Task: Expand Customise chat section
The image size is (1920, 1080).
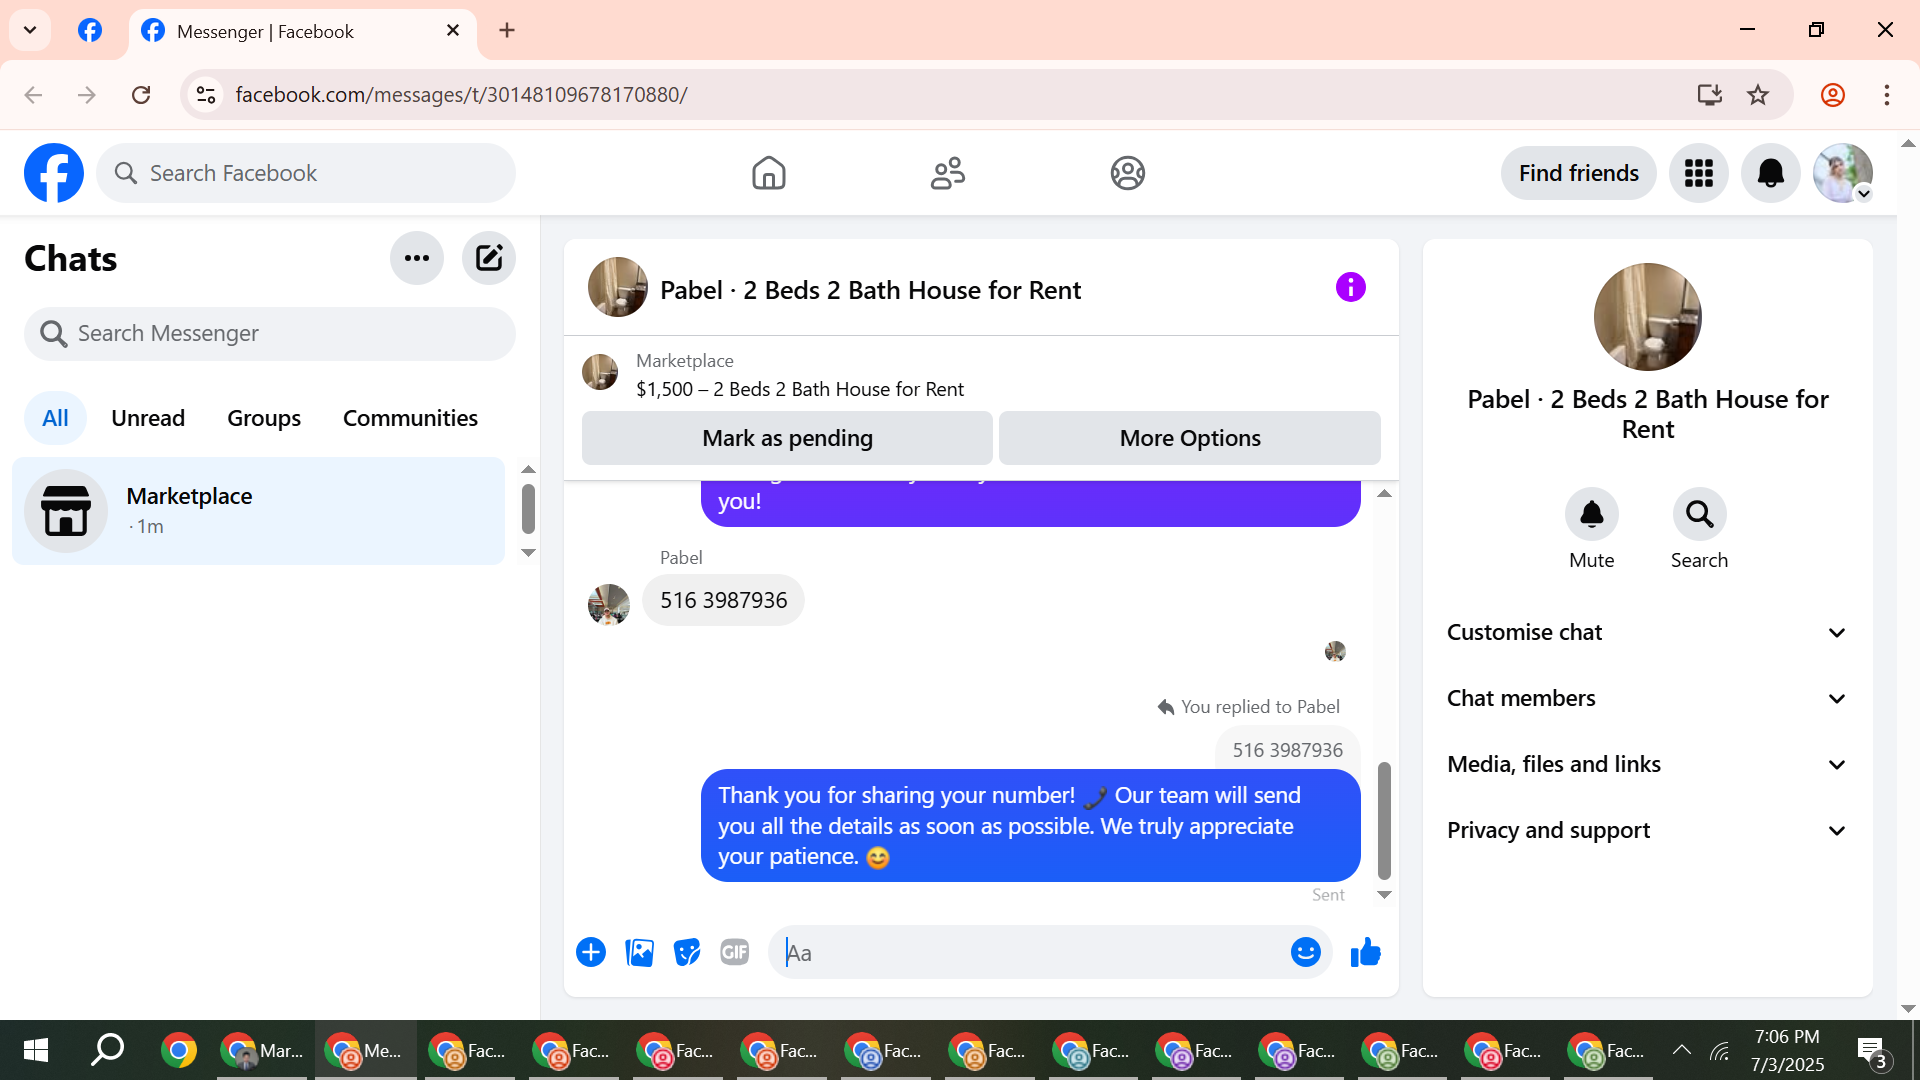Action: pos(1646,633)
